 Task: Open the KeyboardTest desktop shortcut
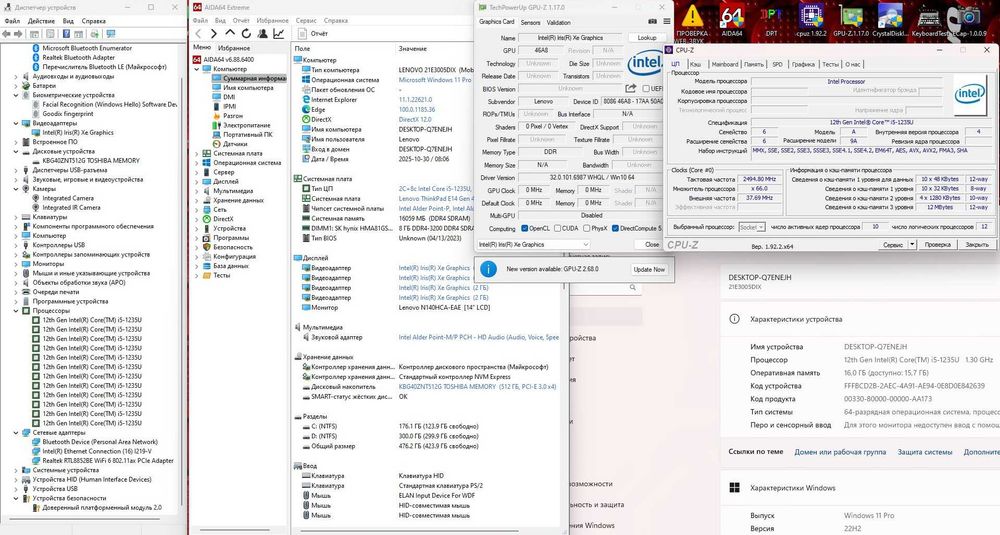coord(930,20)
